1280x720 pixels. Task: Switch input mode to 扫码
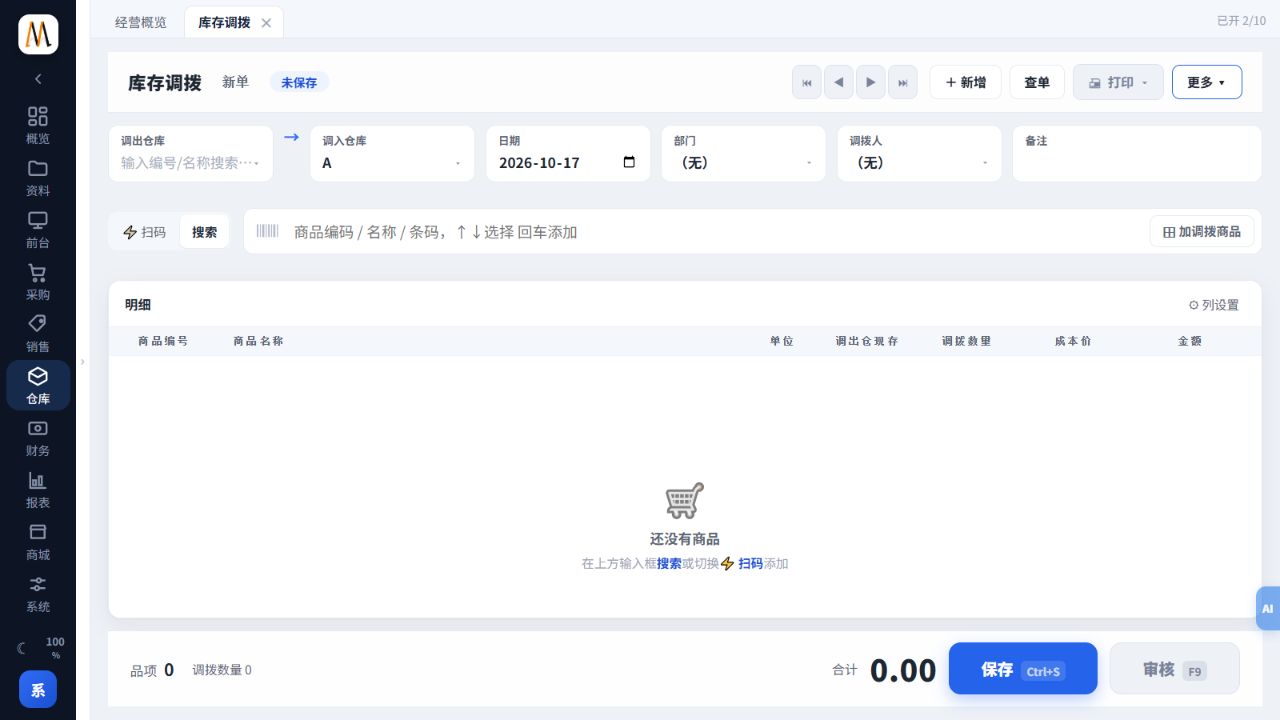point(144,232)
